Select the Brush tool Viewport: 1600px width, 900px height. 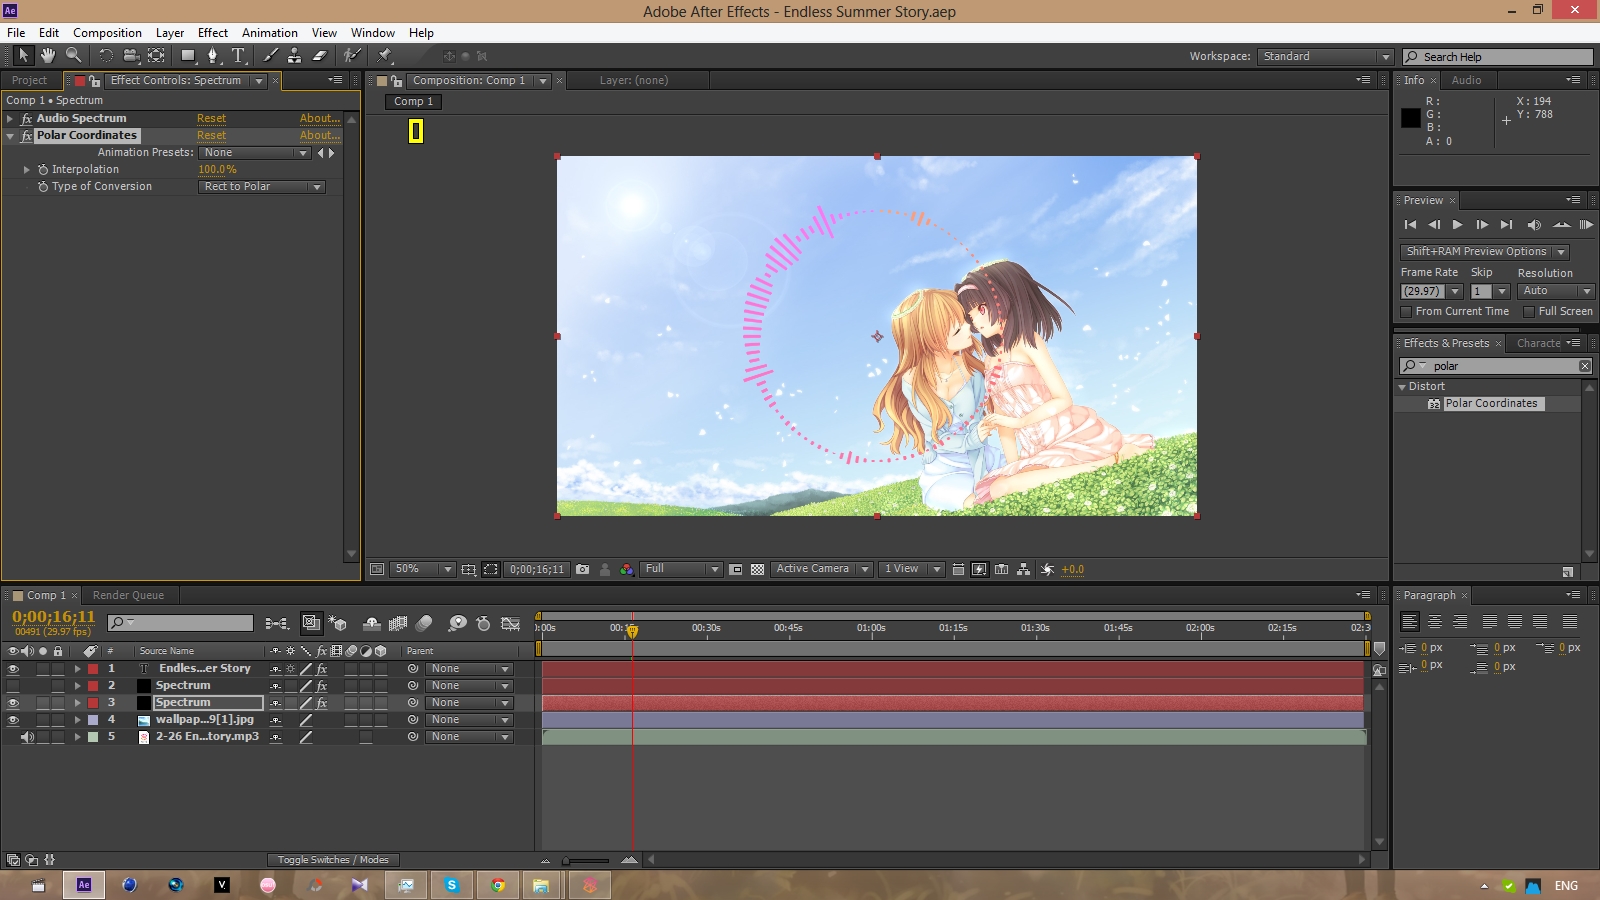click(x=270, y=56)
